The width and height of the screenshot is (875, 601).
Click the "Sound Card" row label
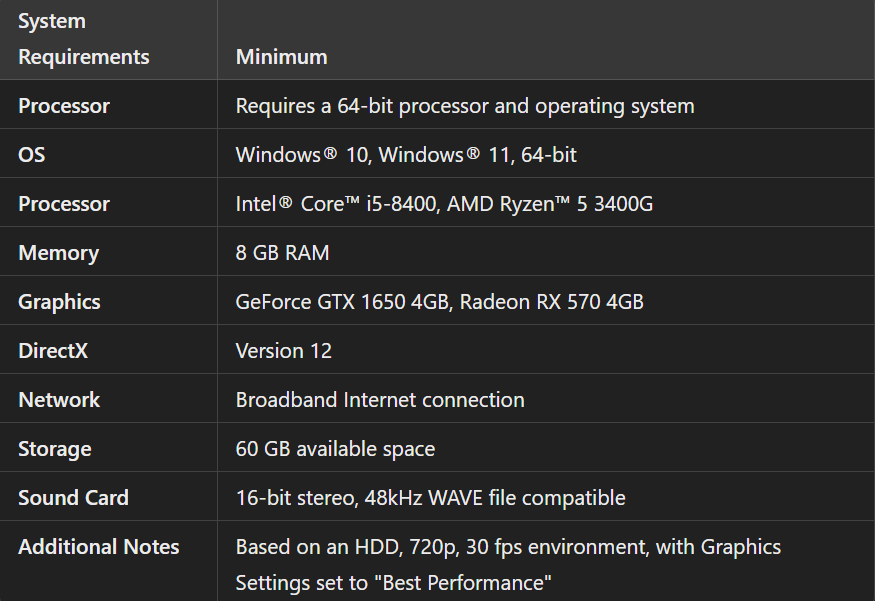point(73,498)
